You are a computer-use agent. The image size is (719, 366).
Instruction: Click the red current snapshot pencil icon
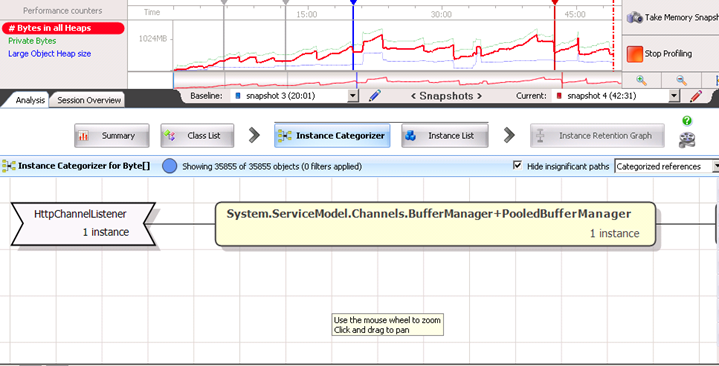[x=696, y=96]
